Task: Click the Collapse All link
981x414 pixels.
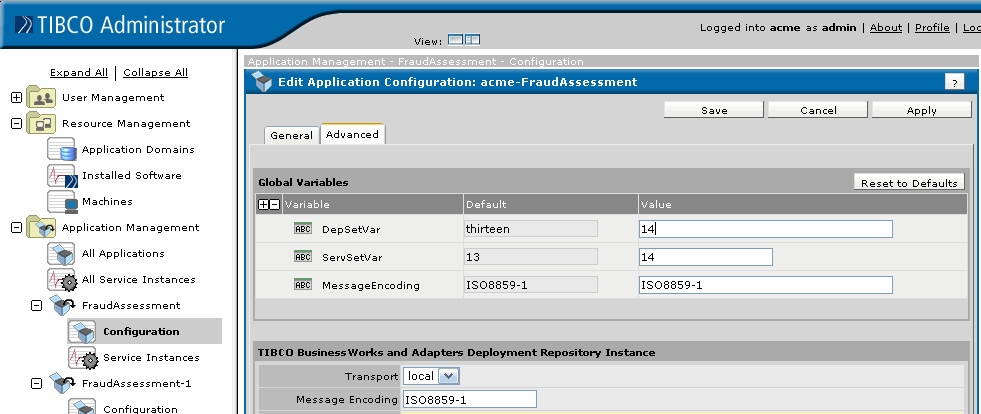Action: pyautogui.click(x=155, y=73)
